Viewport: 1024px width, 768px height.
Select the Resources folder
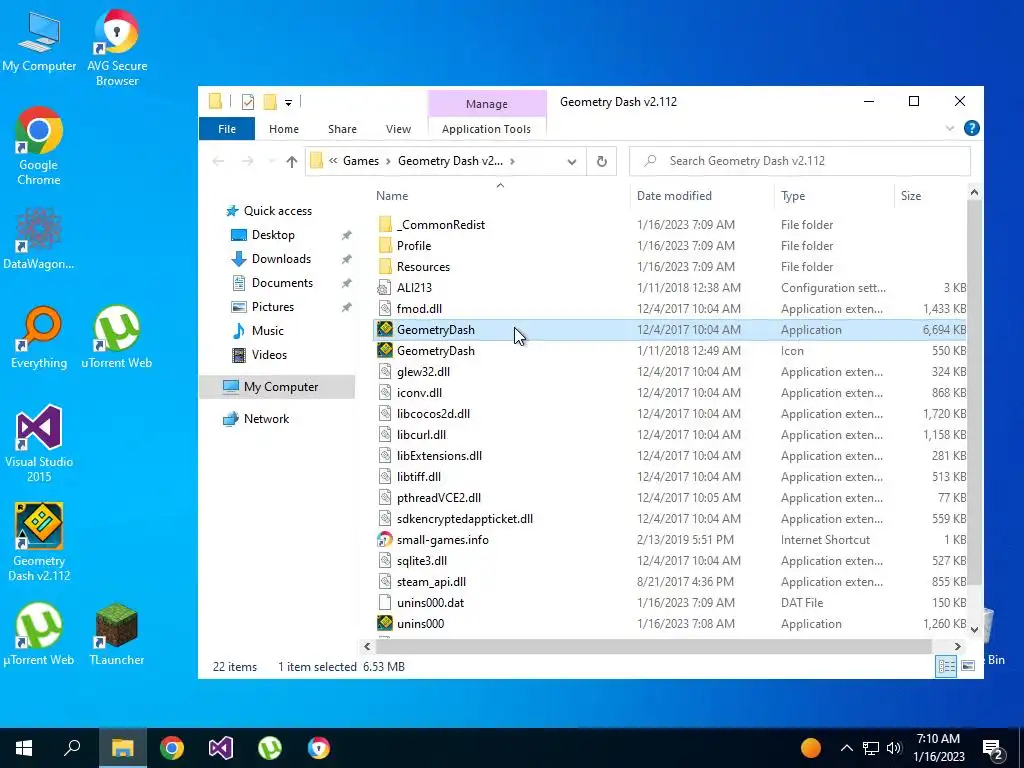tap(670, 266)
